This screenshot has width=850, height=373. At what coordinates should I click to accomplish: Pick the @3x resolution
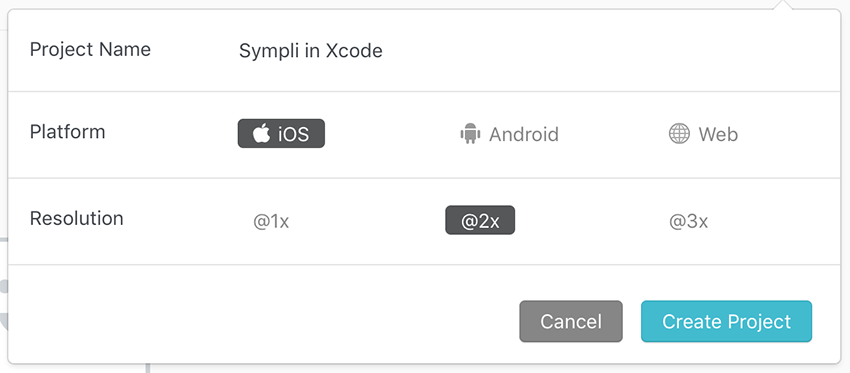coord(688,221)
